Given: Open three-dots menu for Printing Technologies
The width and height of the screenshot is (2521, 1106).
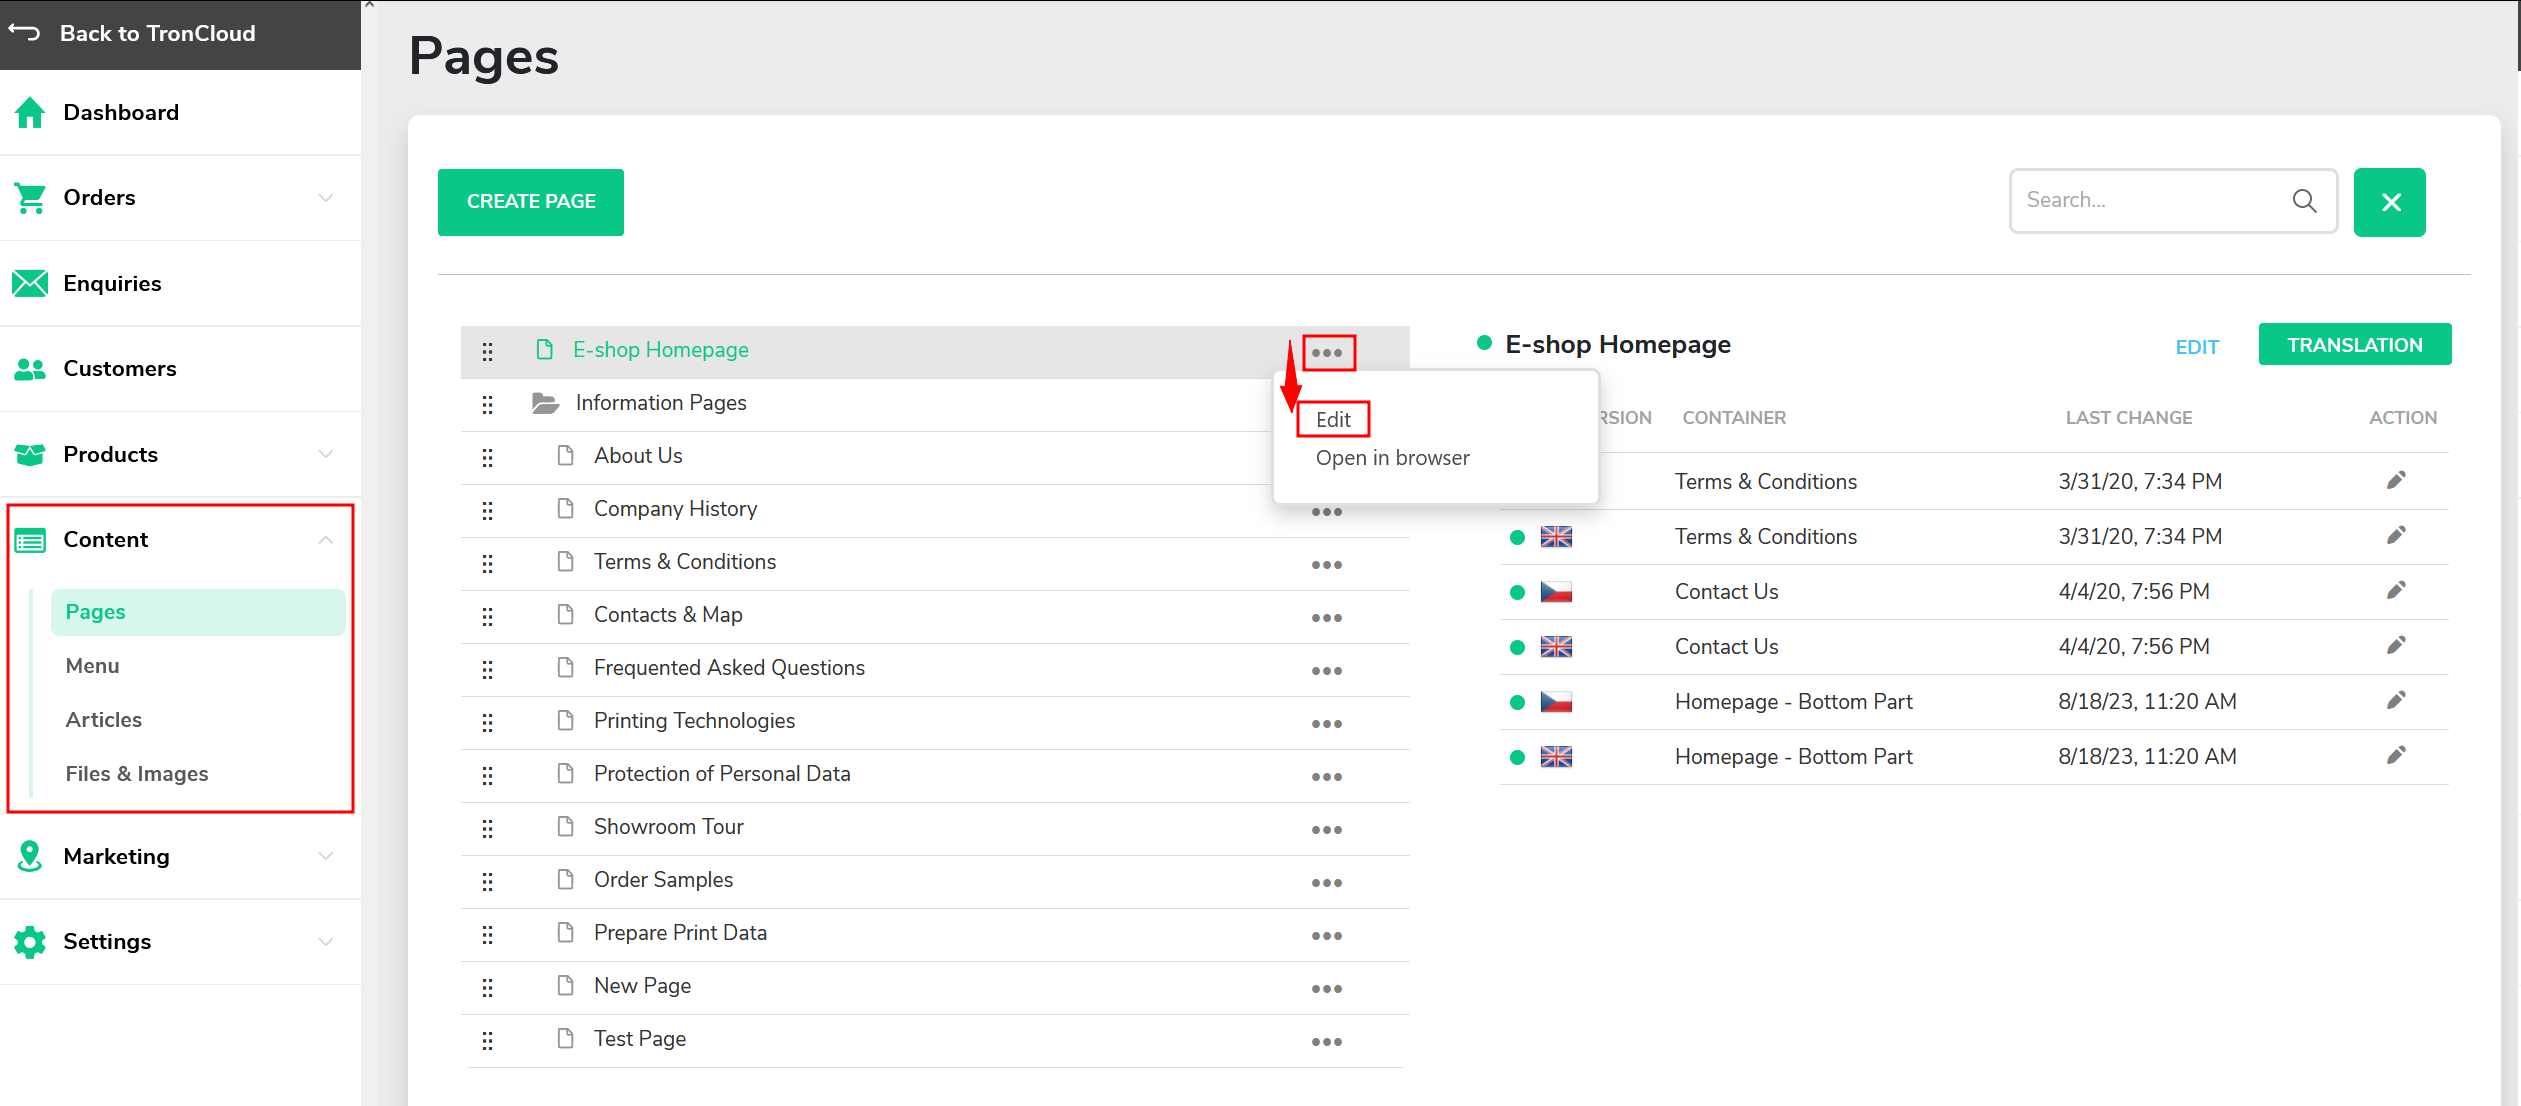Looking at the screenshot, I should [x=1327, y=724].
